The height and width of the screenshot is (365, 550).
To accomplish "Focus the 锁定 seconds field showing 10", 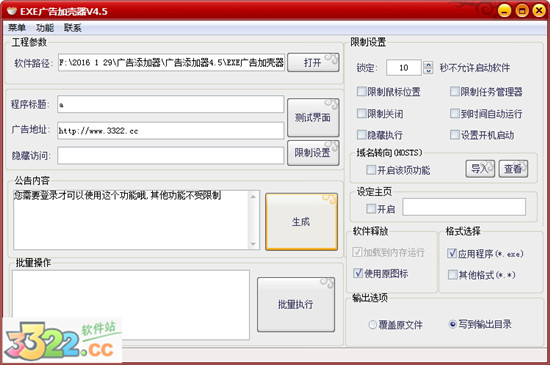I will click(x=404, y=67).
